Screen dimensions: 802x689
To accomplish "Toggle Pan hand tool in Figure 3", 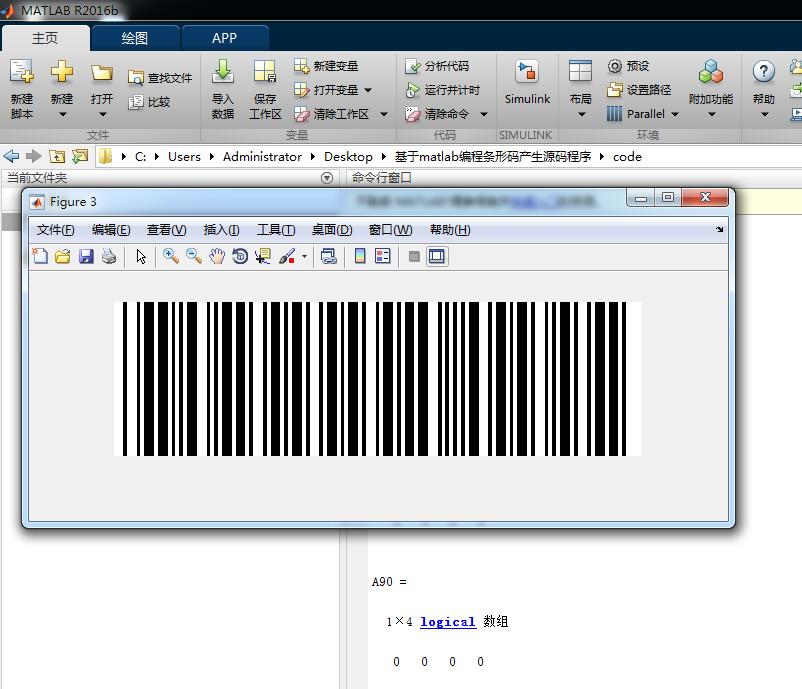I will (x=217, y=256).
